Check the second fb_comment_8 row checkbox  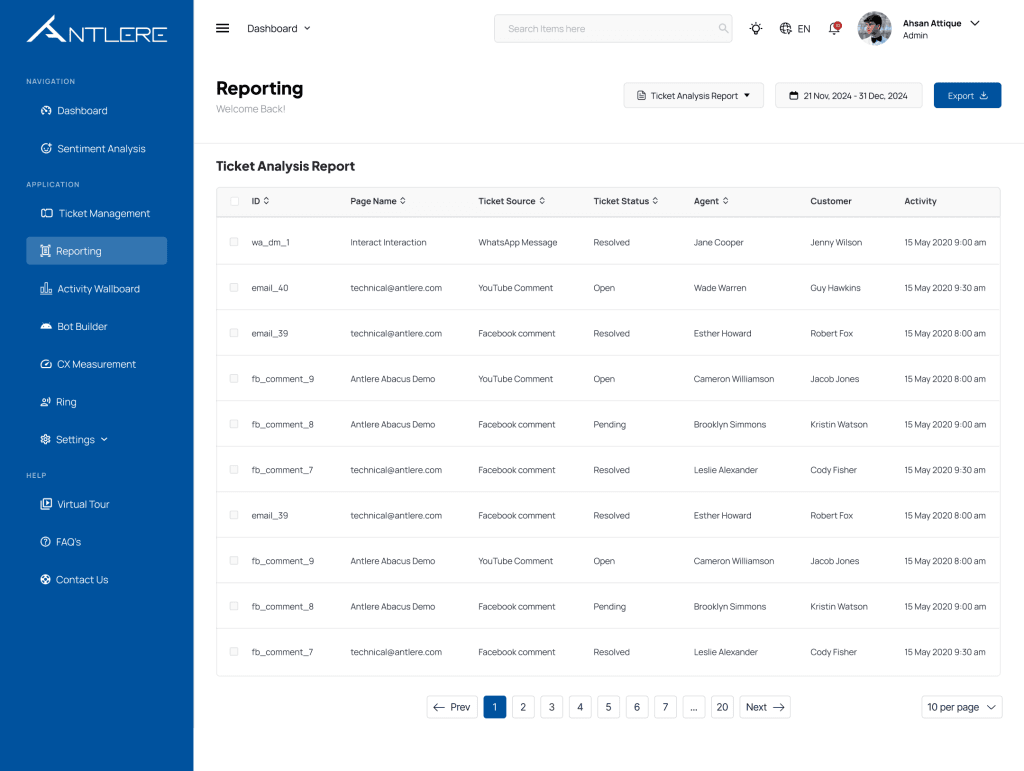(234, 606)
